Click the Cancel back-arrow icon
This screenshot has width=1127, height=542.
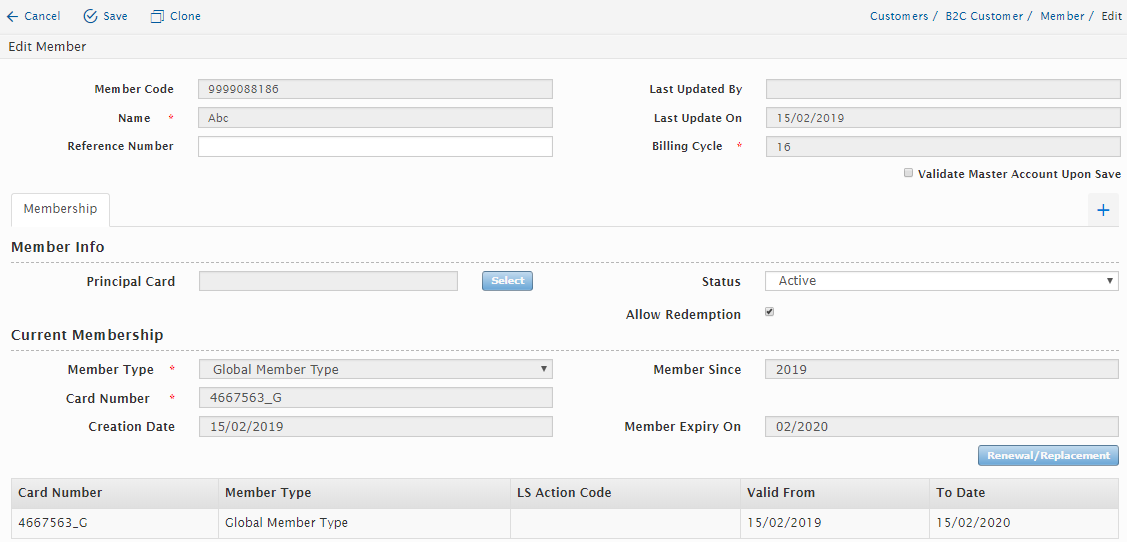[12, 17]
